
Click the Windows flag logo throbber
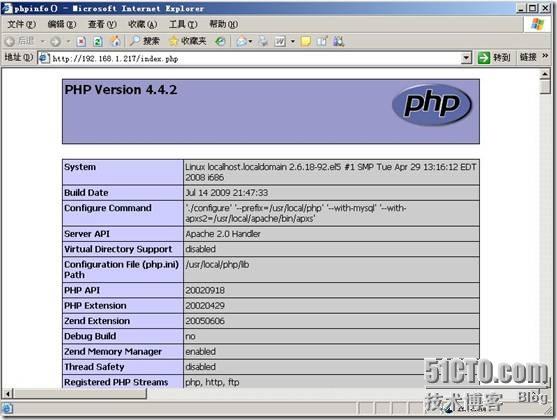(x=537, y=24)
